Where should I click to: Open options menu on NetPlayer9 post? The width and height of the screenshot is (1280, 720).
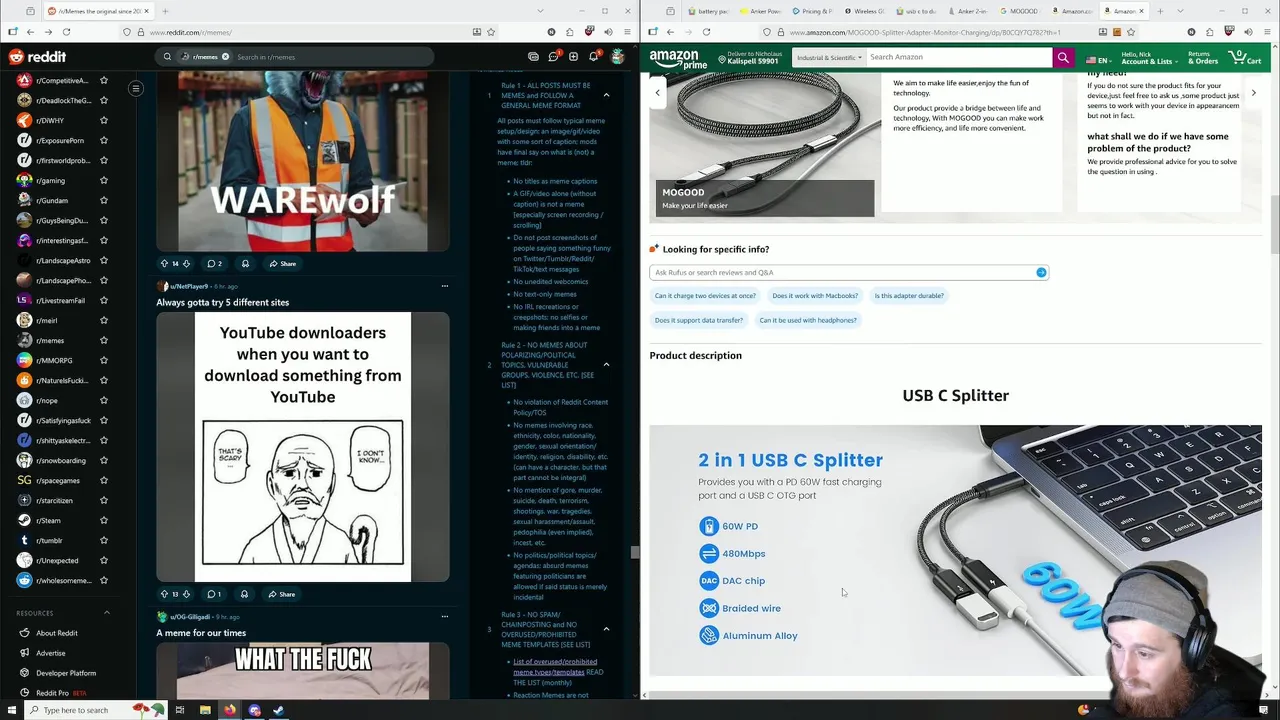444,286
